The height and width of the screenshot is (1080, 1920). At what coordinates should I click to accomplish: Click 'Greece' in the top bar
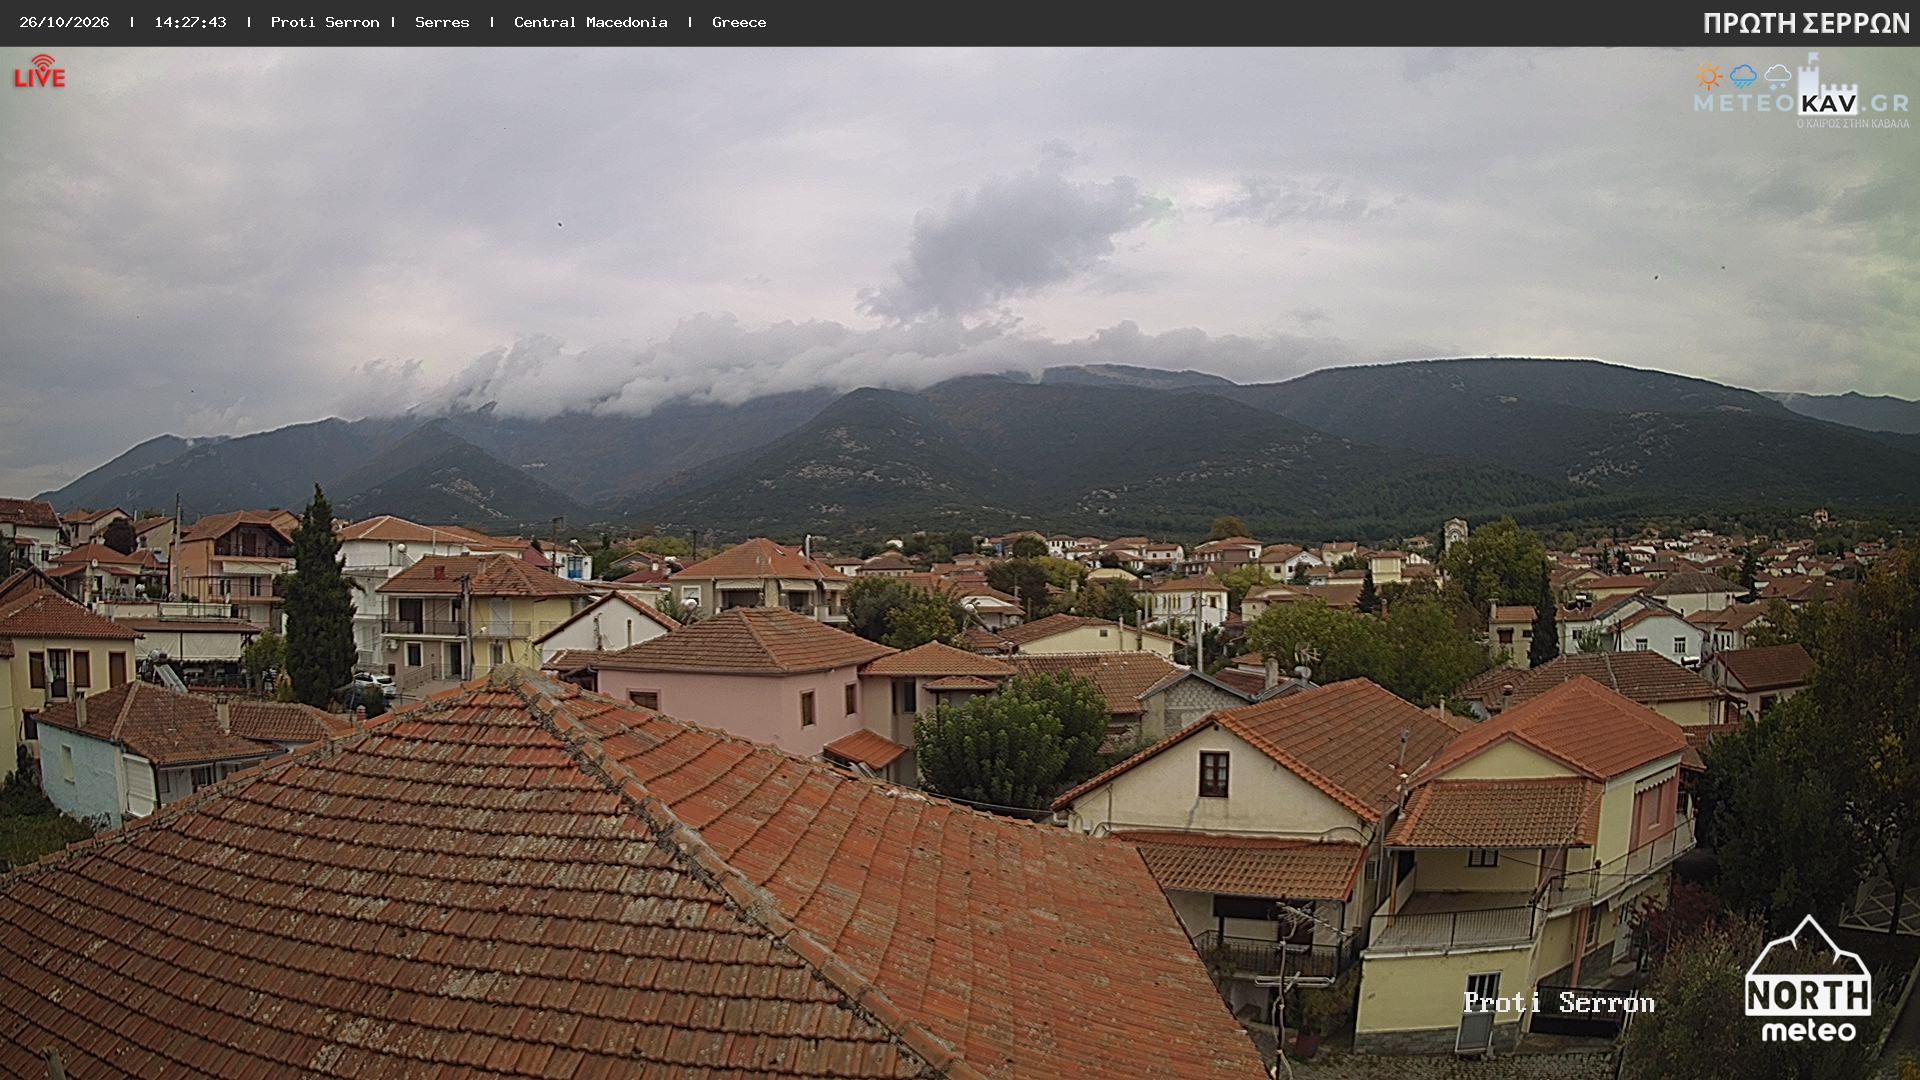[x=739, y=22]
